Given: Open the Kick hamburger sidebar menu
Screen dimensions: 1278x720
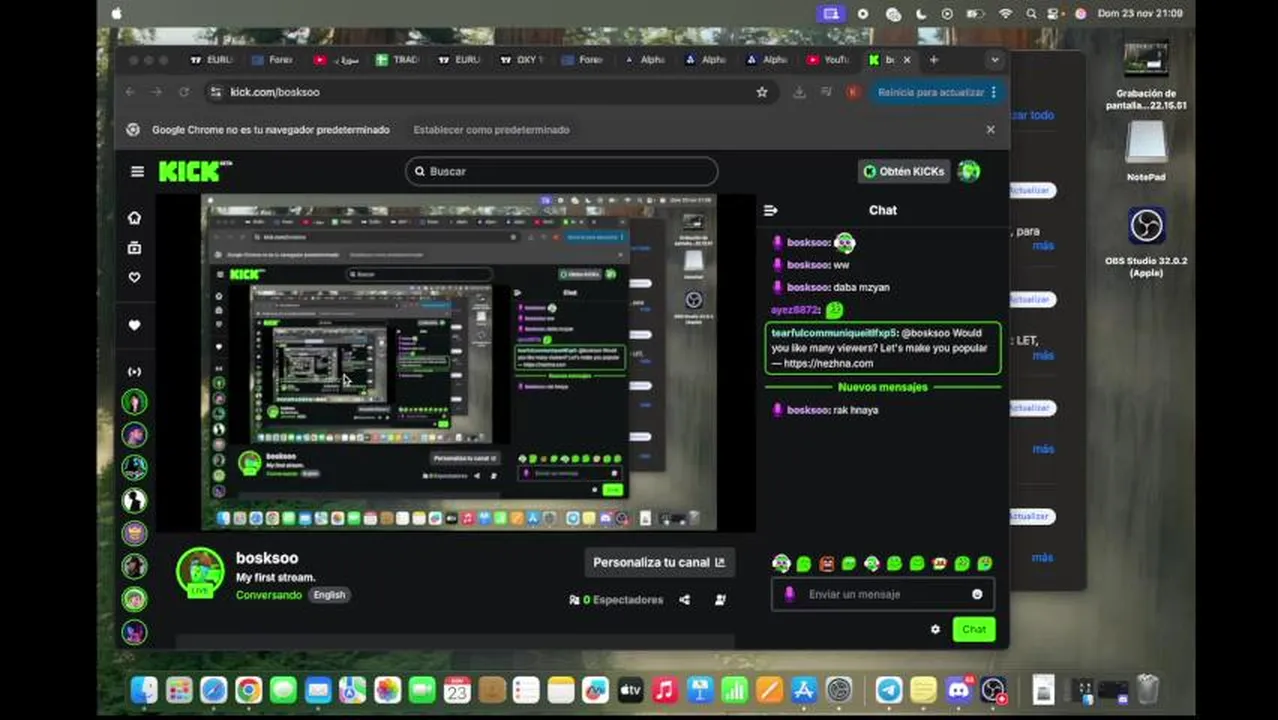Looking at the screenshot, I should coord(137,171).
